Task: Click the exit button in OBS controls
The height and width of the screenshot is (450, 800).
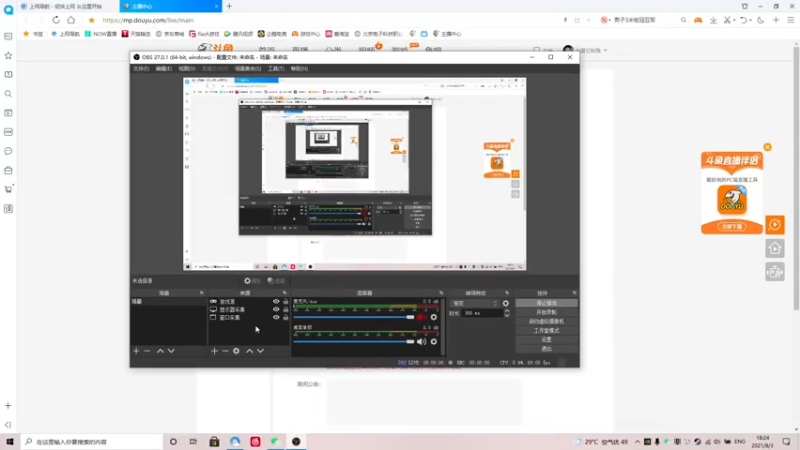Action: [x=546, y=348]
